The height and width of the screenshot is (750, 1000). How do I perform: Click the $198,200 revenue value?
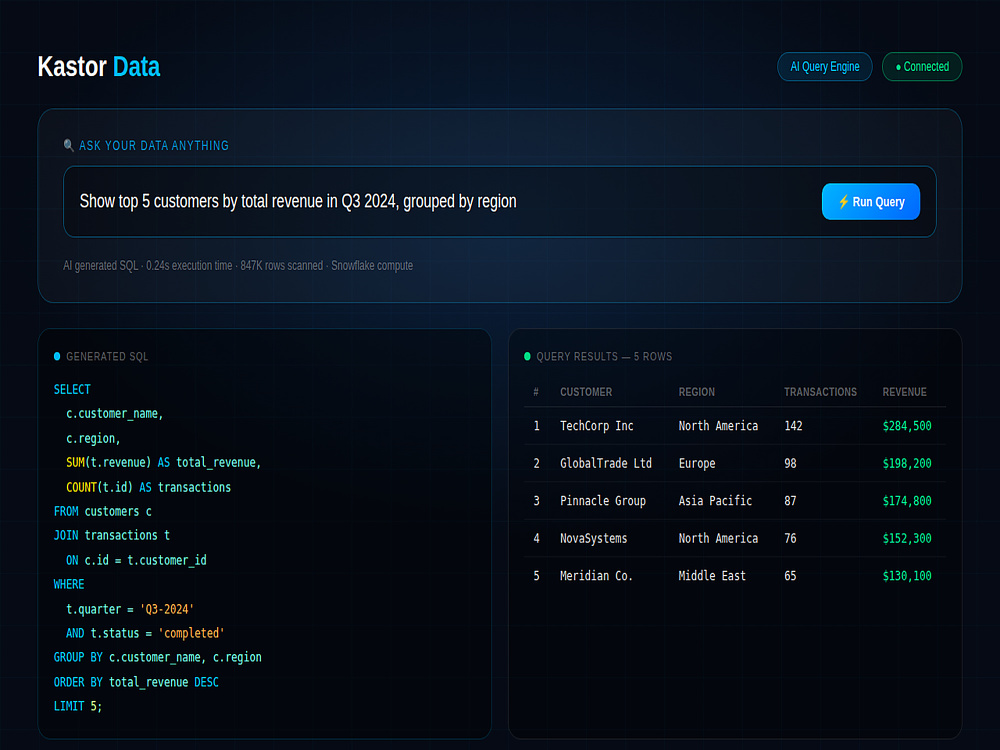[906, 463]
